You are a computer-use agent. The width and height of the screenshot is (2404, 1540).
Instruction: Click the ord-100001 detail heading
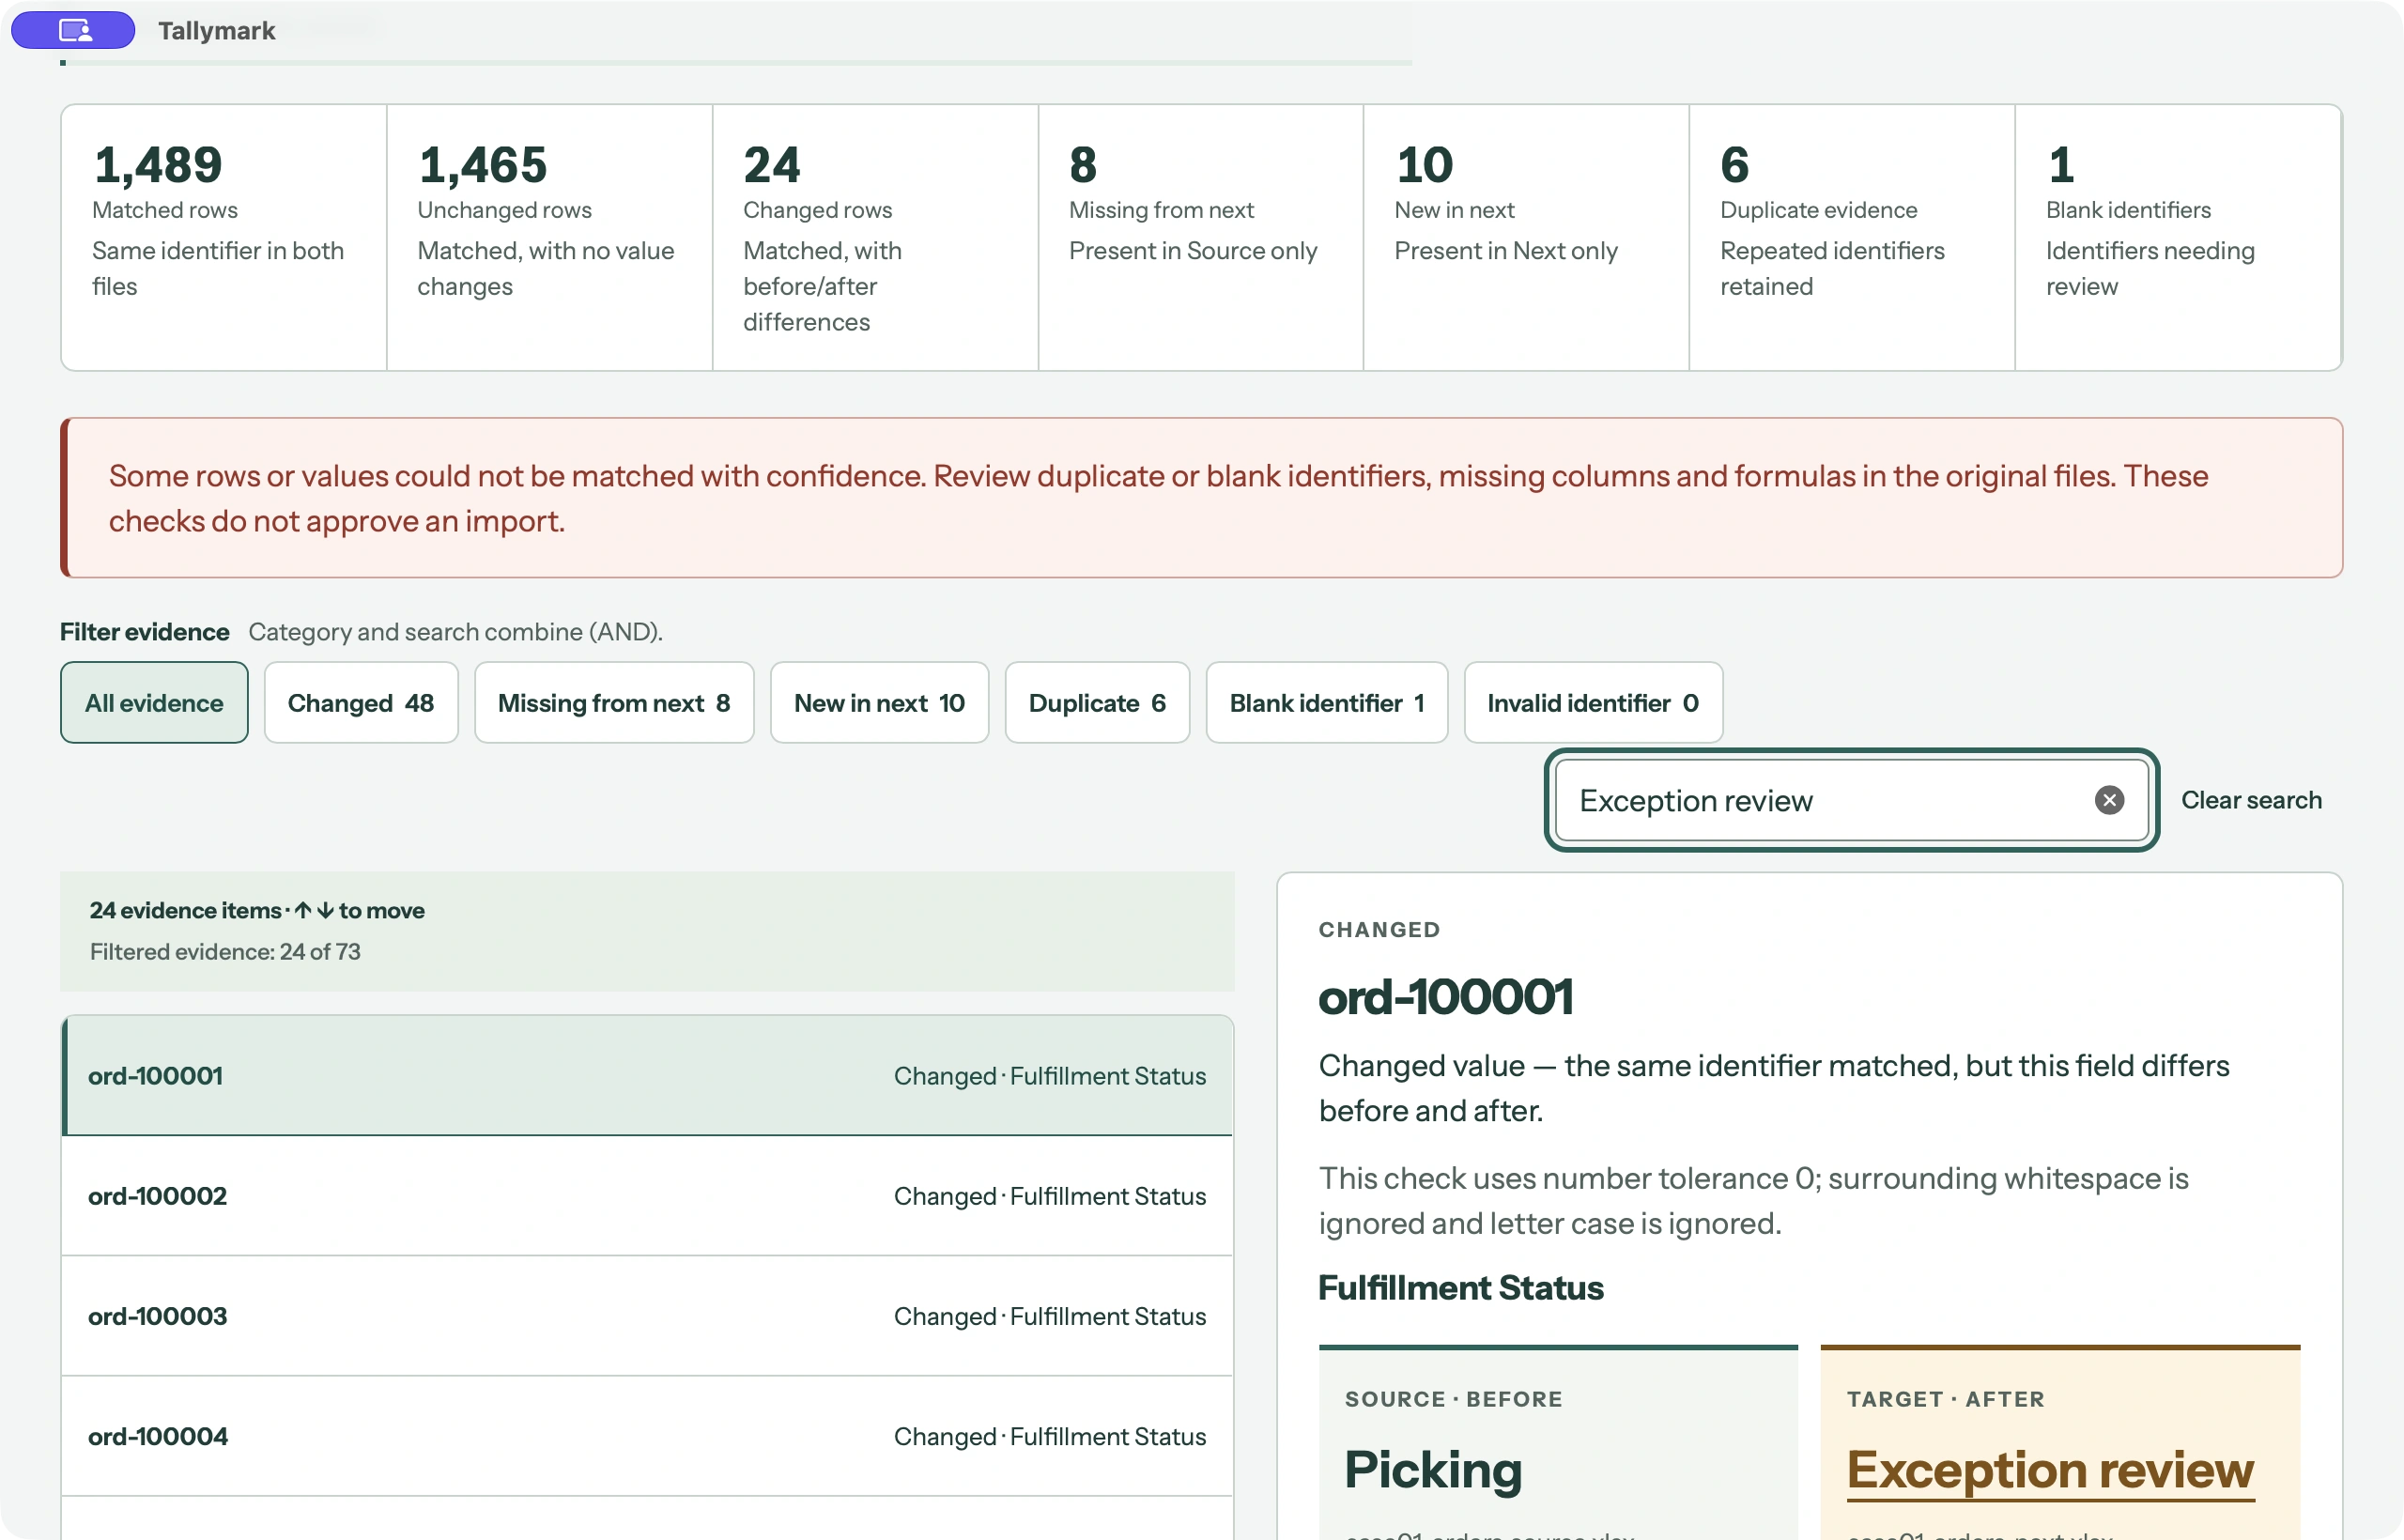(1446, 997)
